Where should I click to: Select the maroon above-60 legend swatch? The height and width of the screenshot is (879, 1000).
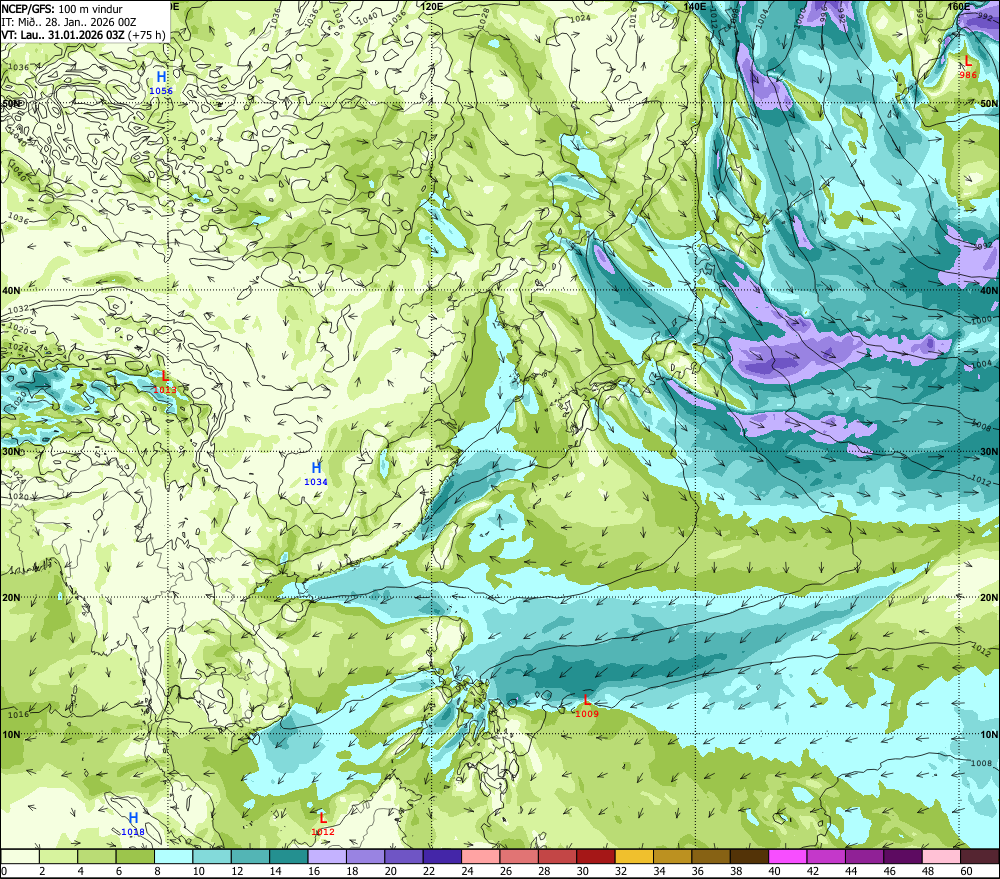[980, 857]
